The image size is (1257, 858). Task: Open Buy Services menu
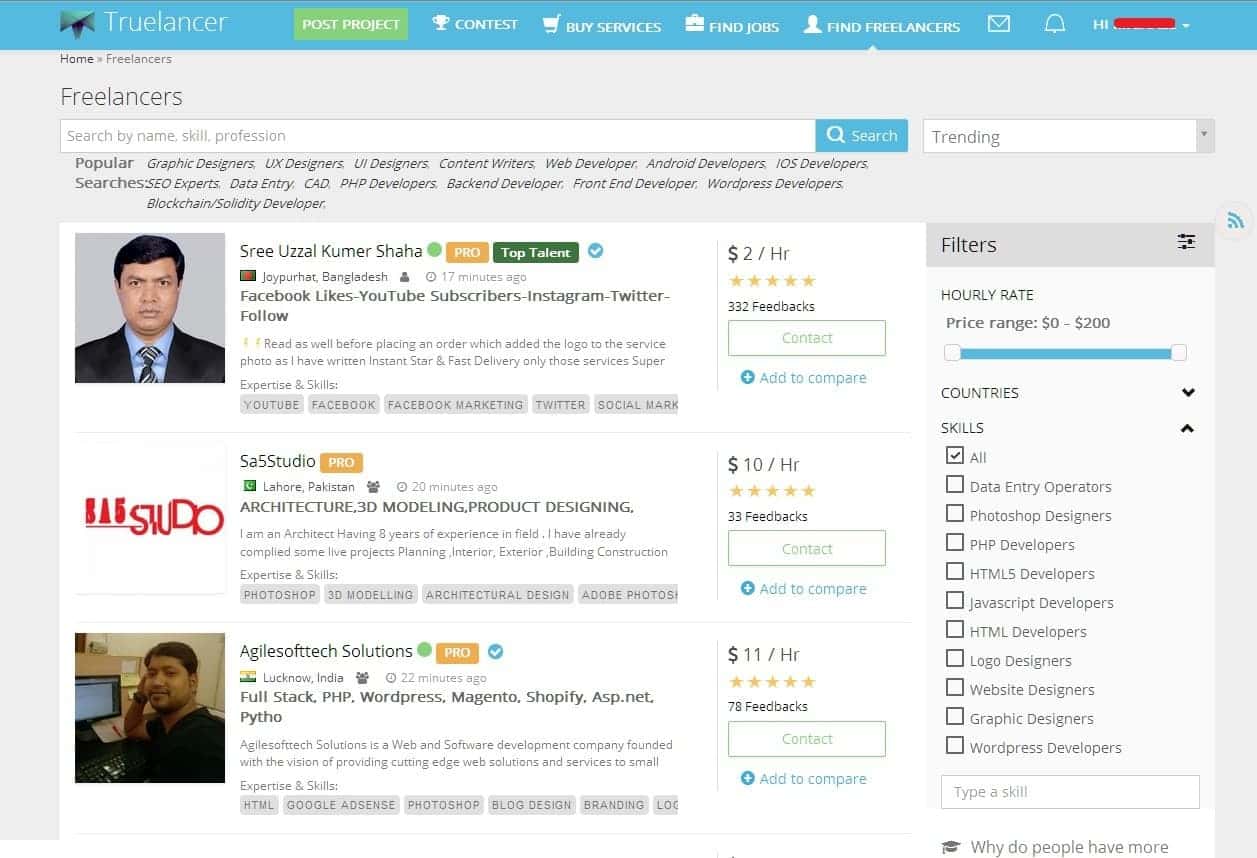602,25
